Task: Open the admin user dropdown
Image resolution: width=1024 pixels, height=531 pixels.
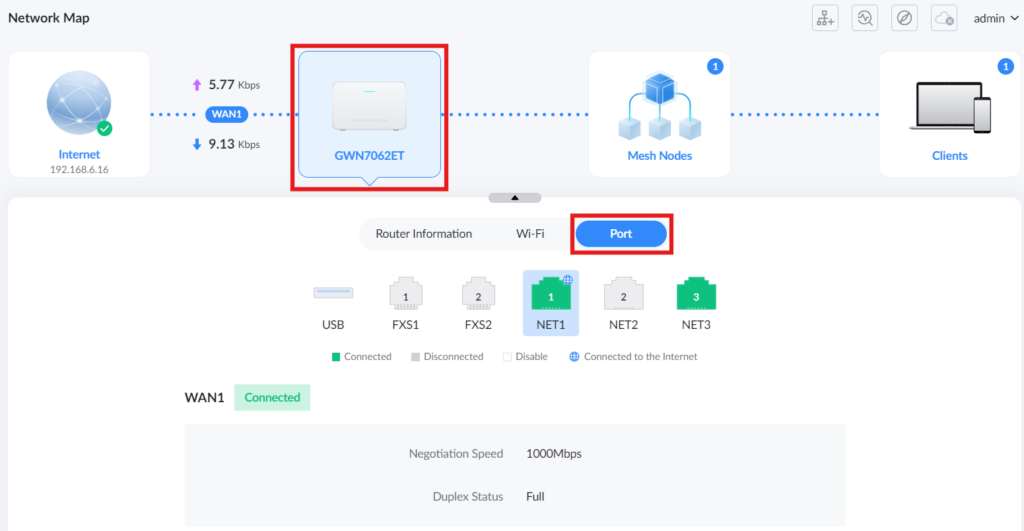Action: 996,18
